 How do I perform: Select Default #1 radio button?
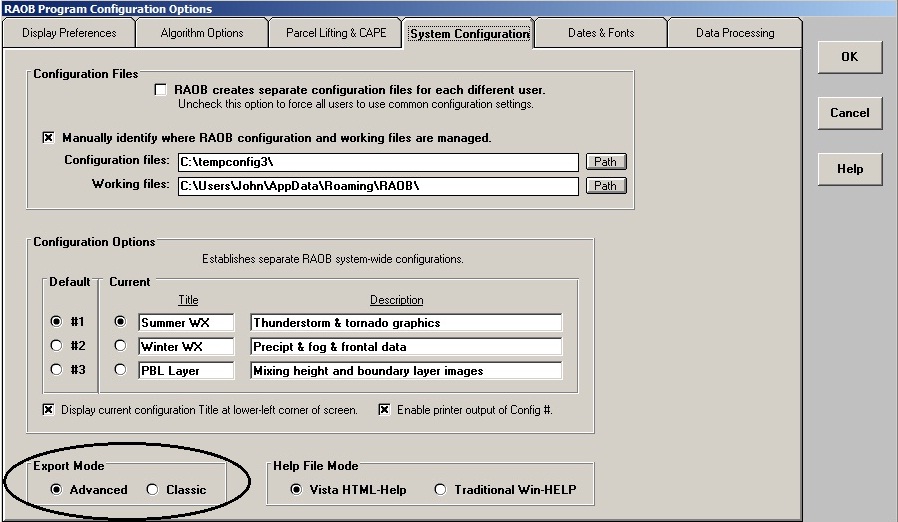coord(56,321)
